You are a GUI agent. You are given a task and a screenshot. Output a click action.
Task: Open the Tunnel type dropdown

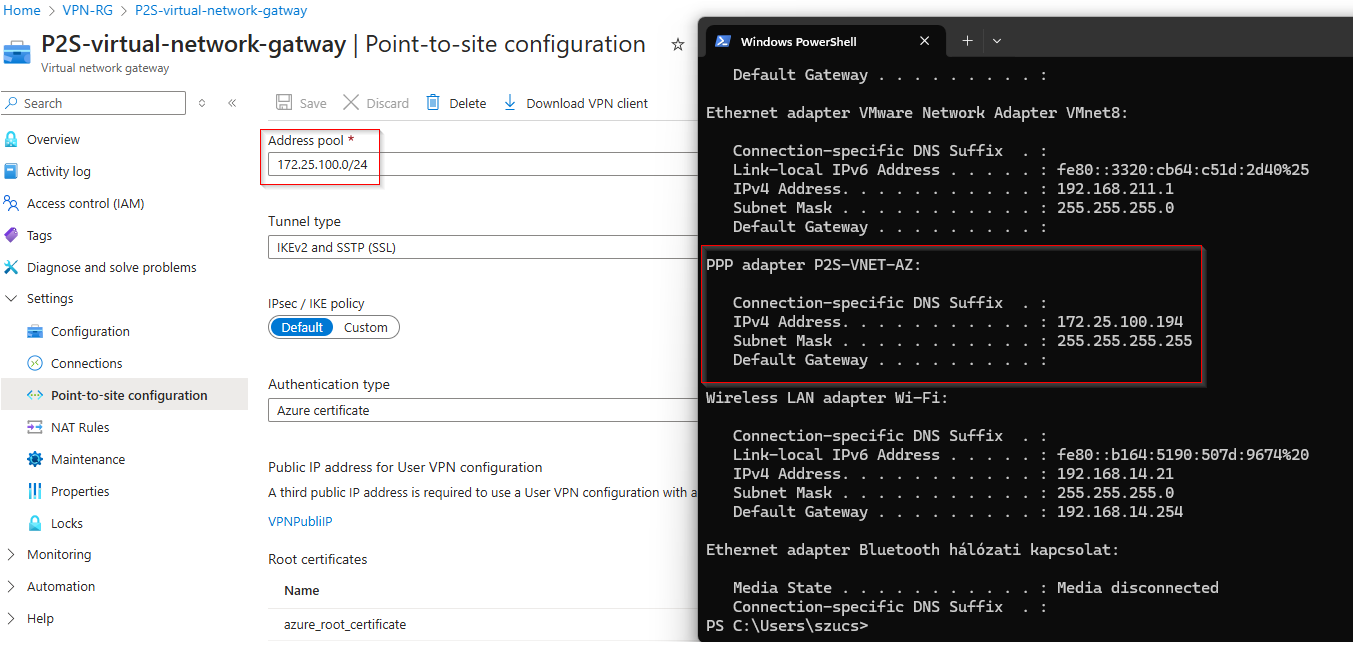click(480, 247)
